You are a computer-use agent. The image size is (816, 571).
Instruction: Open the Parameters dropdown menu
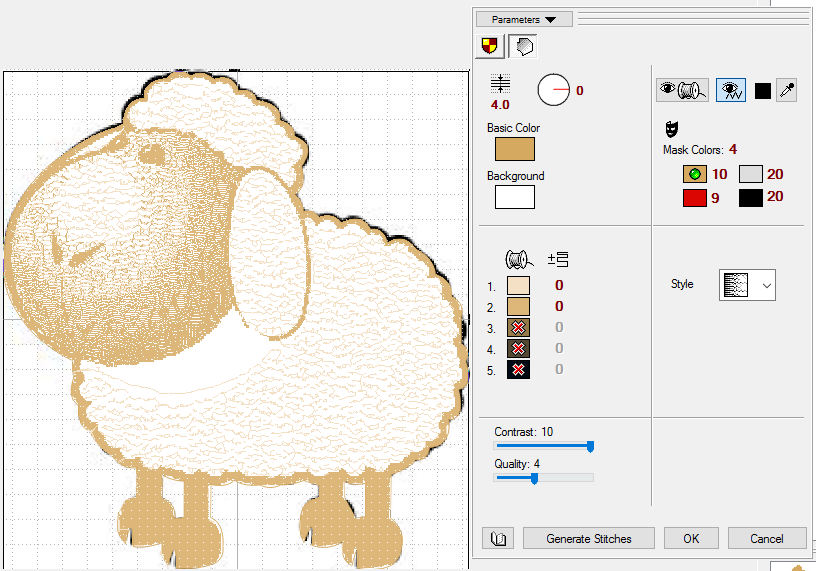click(x=524, y=19)
